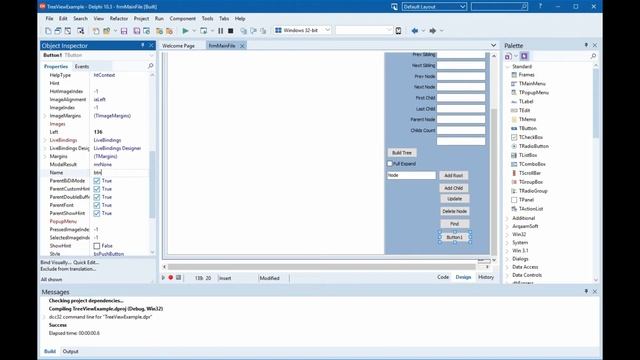Click the Add Root button on form
Screen dimensions: 640x360
tap(453, 176)
